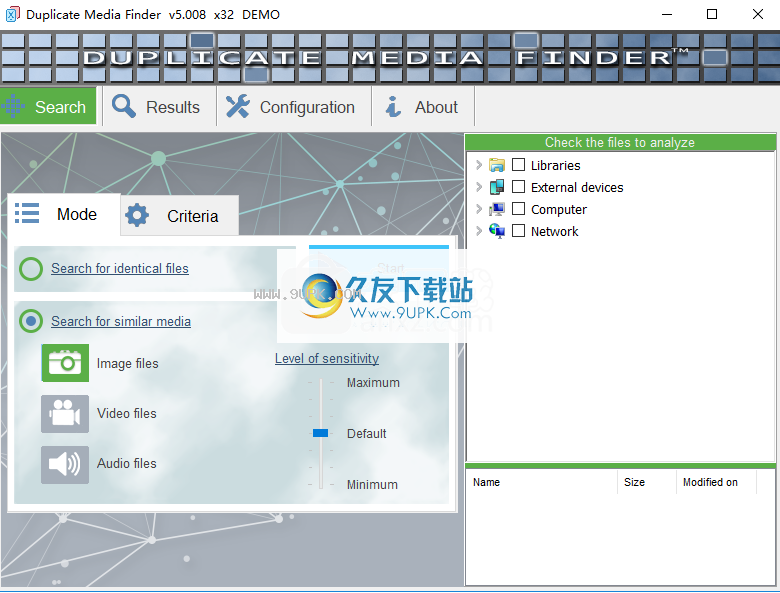Open the Configuration tab
Screen dimensions: 780x593
[294, 106]
